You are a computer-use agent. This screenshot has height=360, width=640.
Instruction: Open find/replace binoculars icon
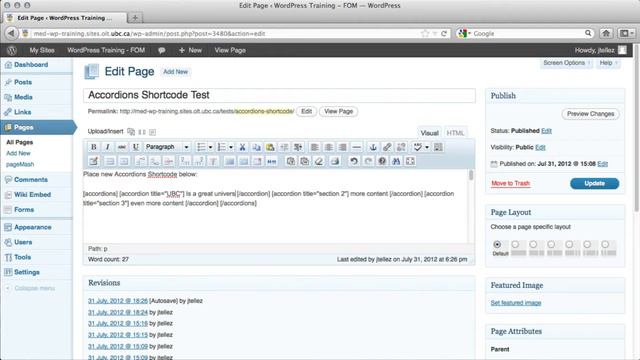396,161
